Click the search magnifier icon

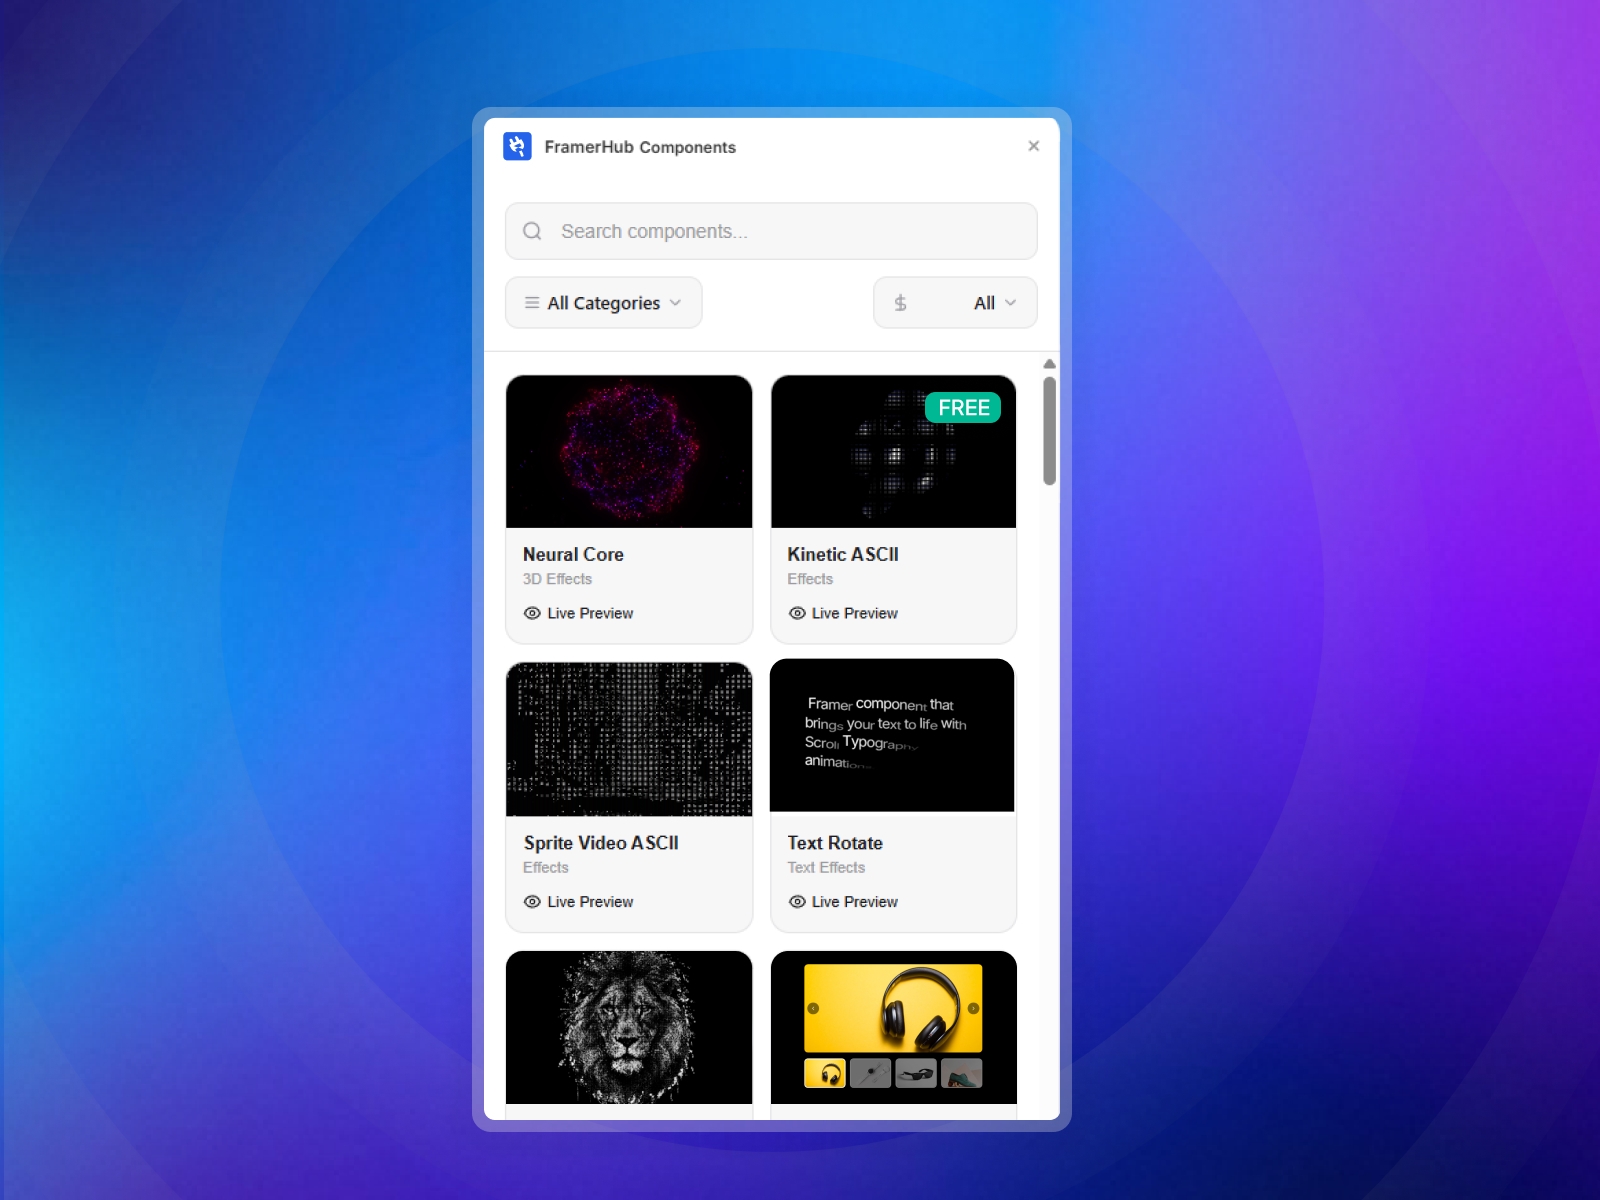pyautogui.click(x=532, y=231)
